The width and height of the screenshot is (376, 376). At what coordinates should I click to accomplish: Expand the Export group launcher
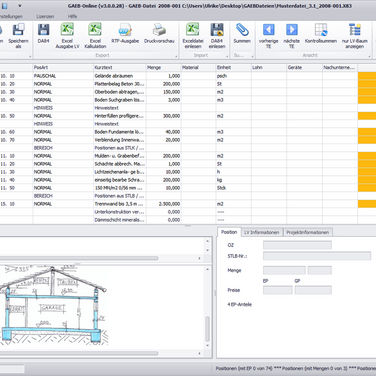point(176,56)
